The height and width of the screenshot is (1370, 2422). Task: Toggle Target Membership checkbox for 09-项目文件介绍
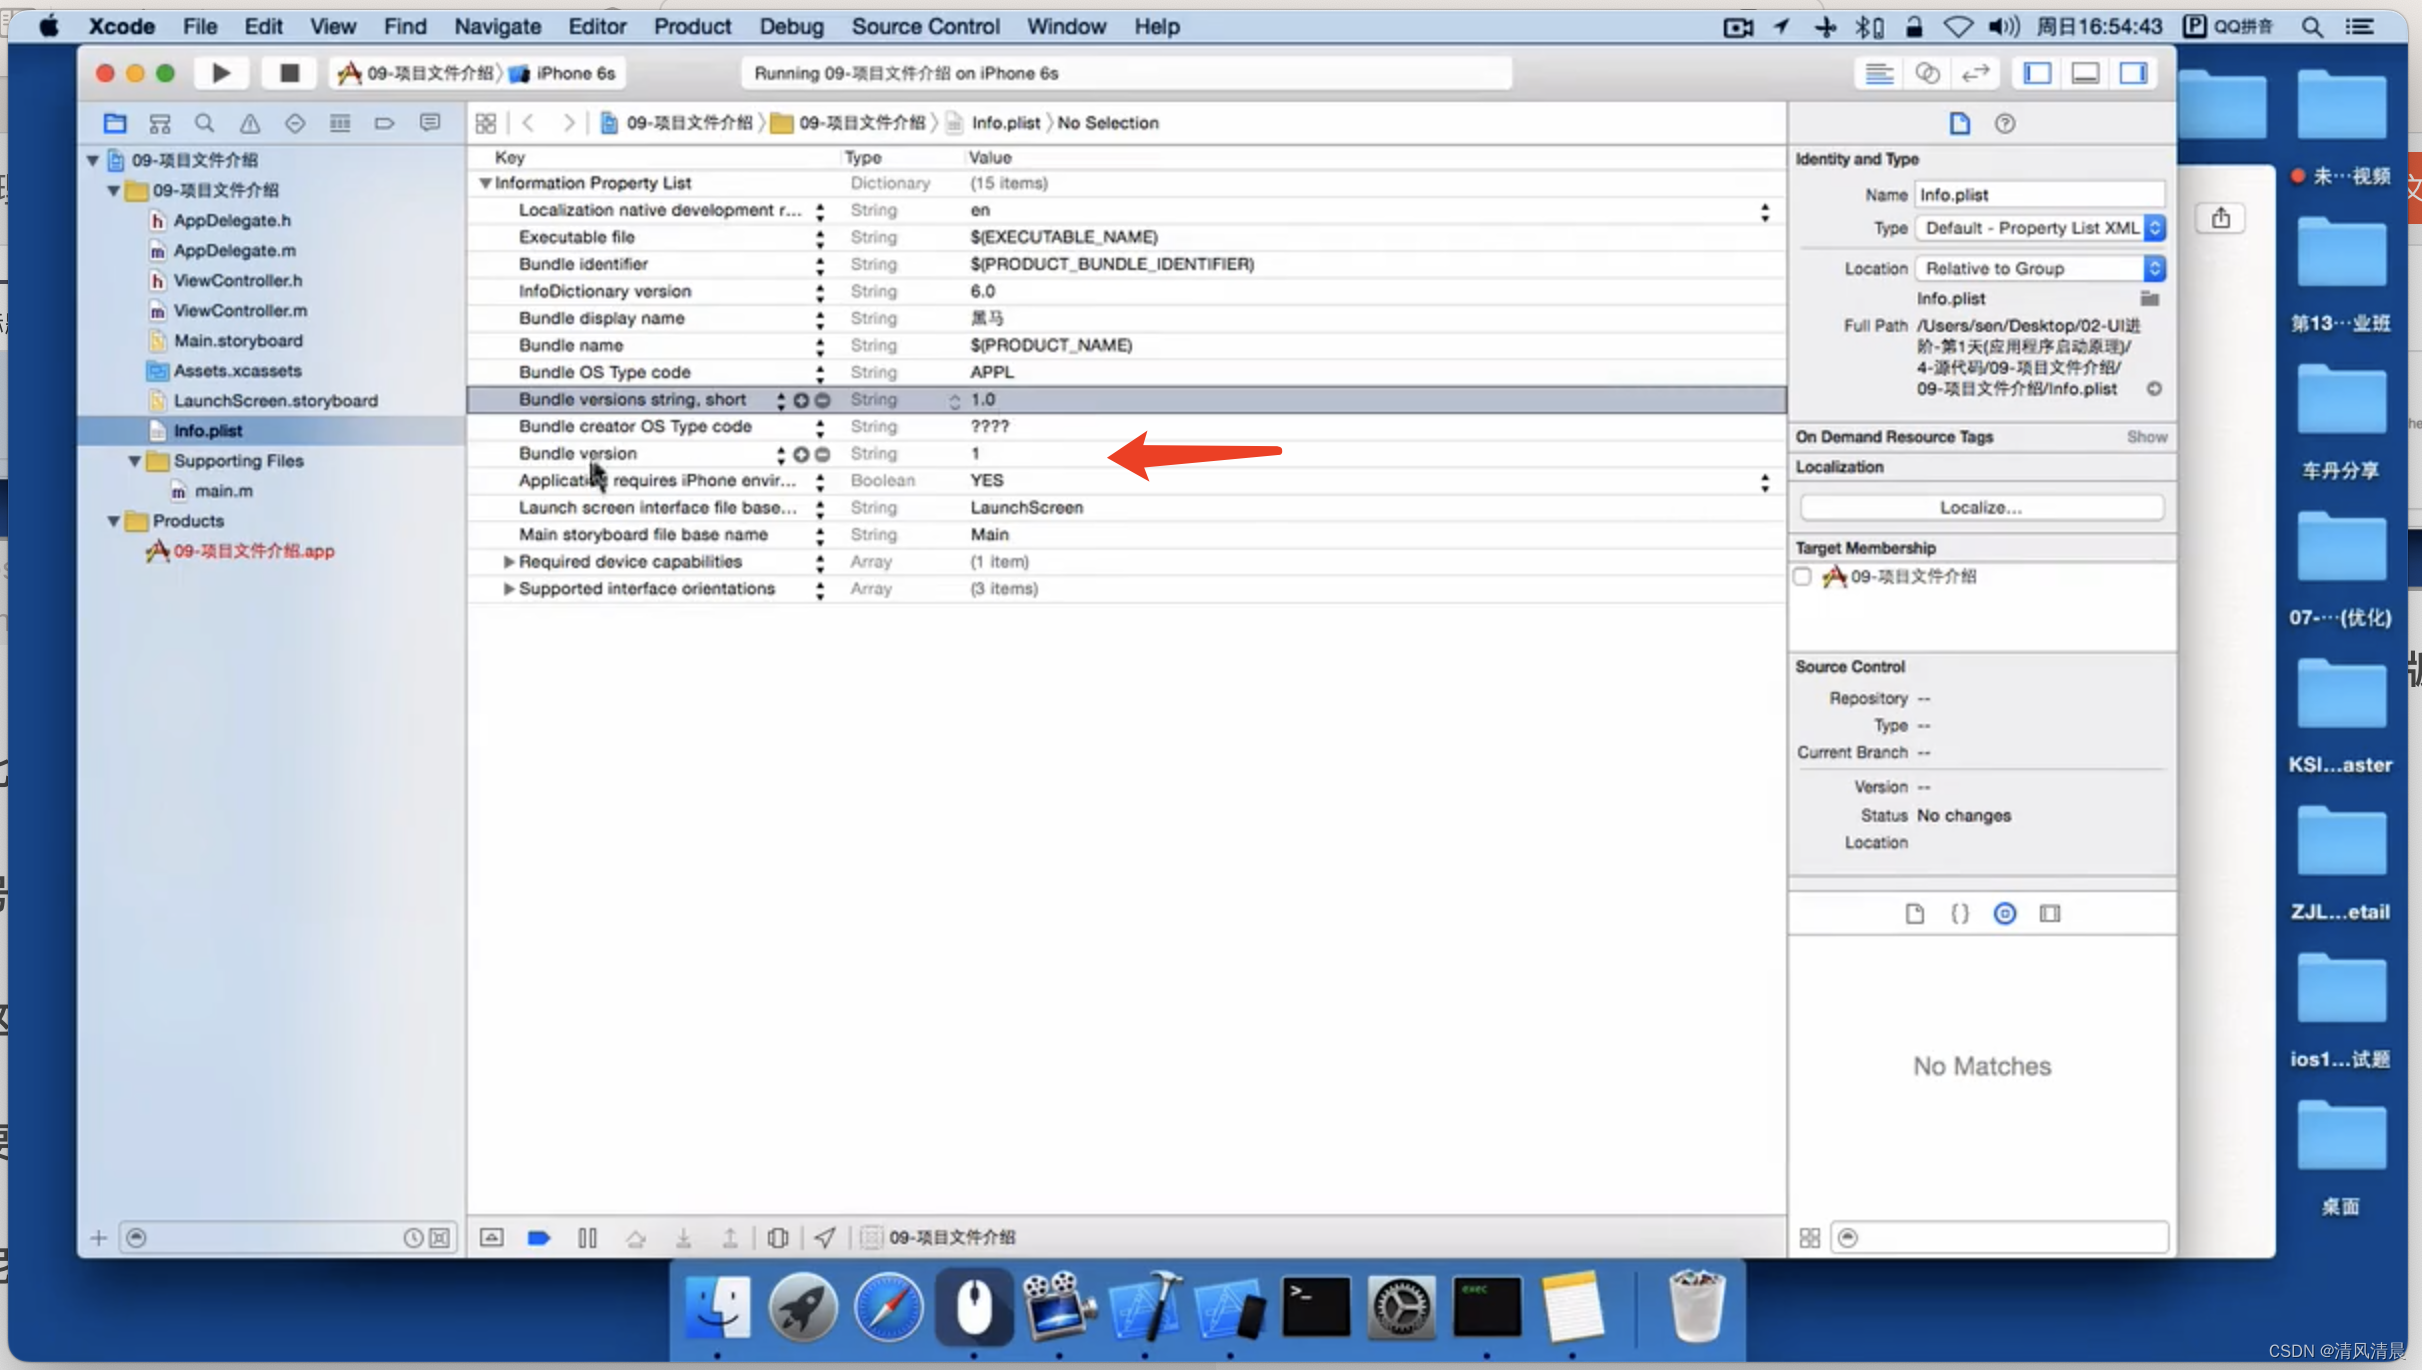[x=1805, y=575]
